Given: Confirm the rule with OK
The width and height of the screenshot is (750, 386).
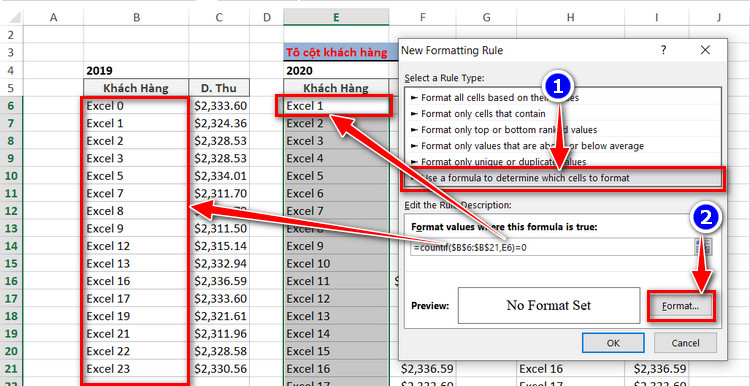Looking at the screenshot, I should pos(613,343).
